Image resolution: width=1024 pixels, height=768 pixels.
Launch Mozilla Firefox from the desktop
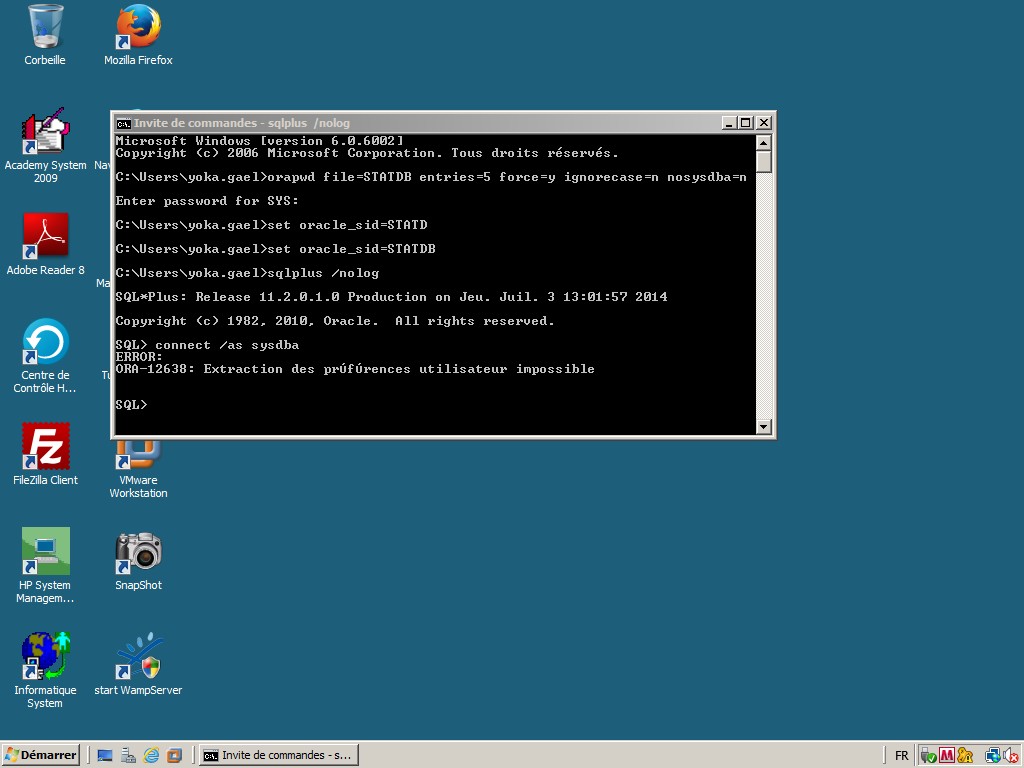(138, 27)
